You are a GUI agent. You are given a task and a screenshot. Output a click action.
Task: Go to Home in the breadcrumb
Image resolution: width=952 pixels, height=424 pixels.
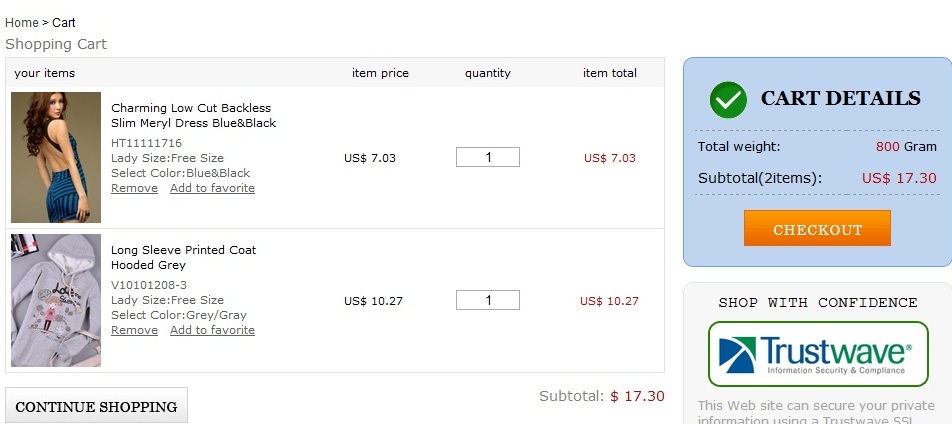click(x=21, y=22)
